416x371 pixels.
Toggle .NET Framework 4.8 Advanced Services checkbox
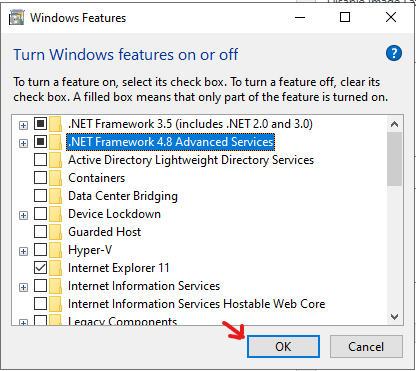coord(40,142)
